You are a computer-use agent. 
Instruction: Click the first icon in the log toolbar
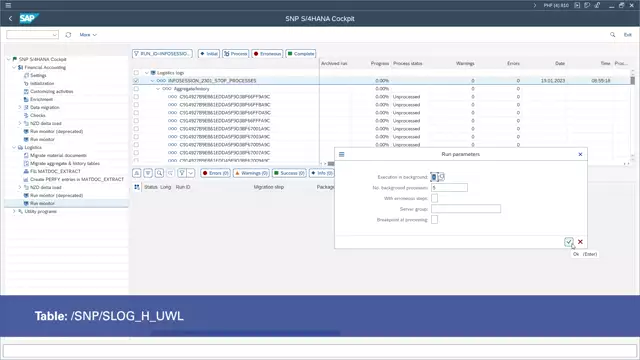[x=136, y=173]
